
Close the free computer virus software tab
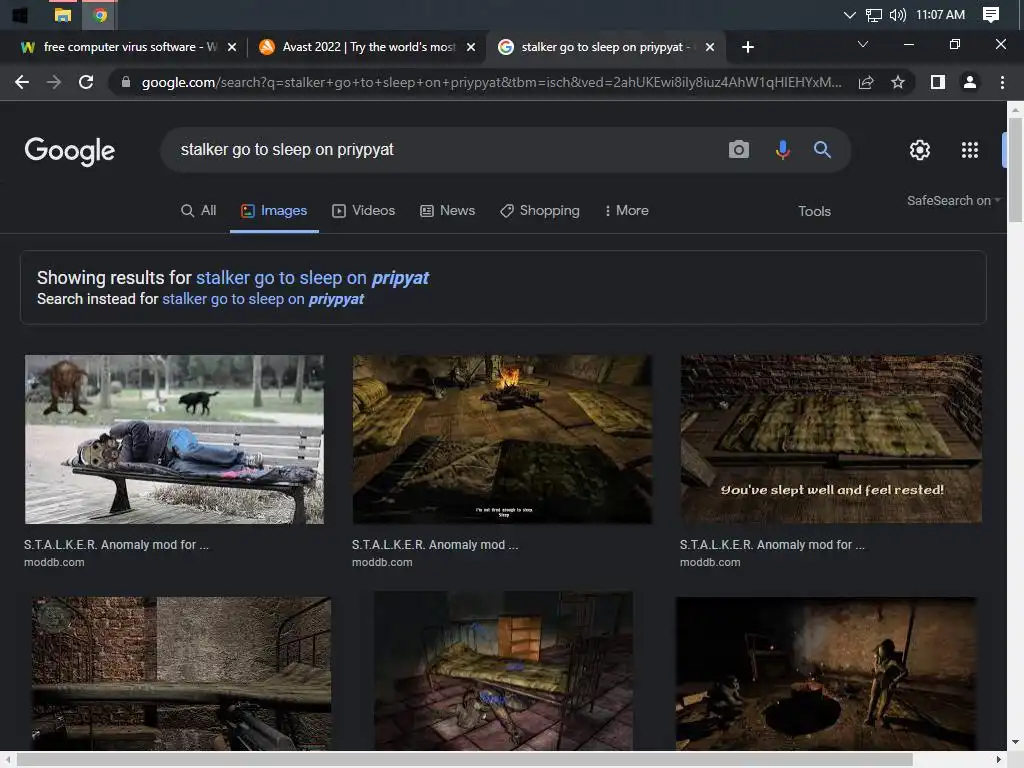232,47
